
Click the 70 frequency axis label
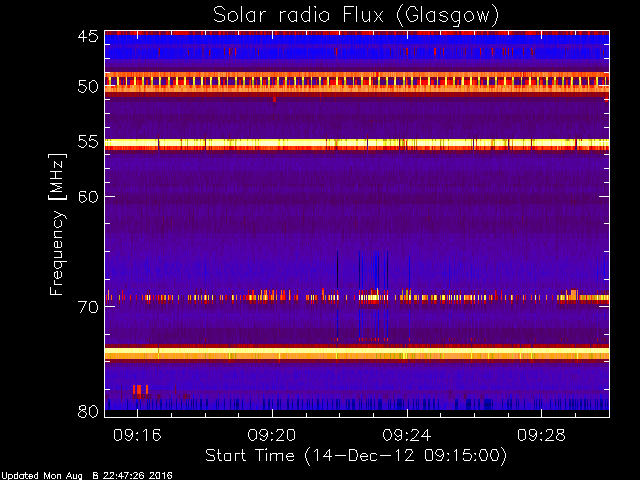pos(88,307)
